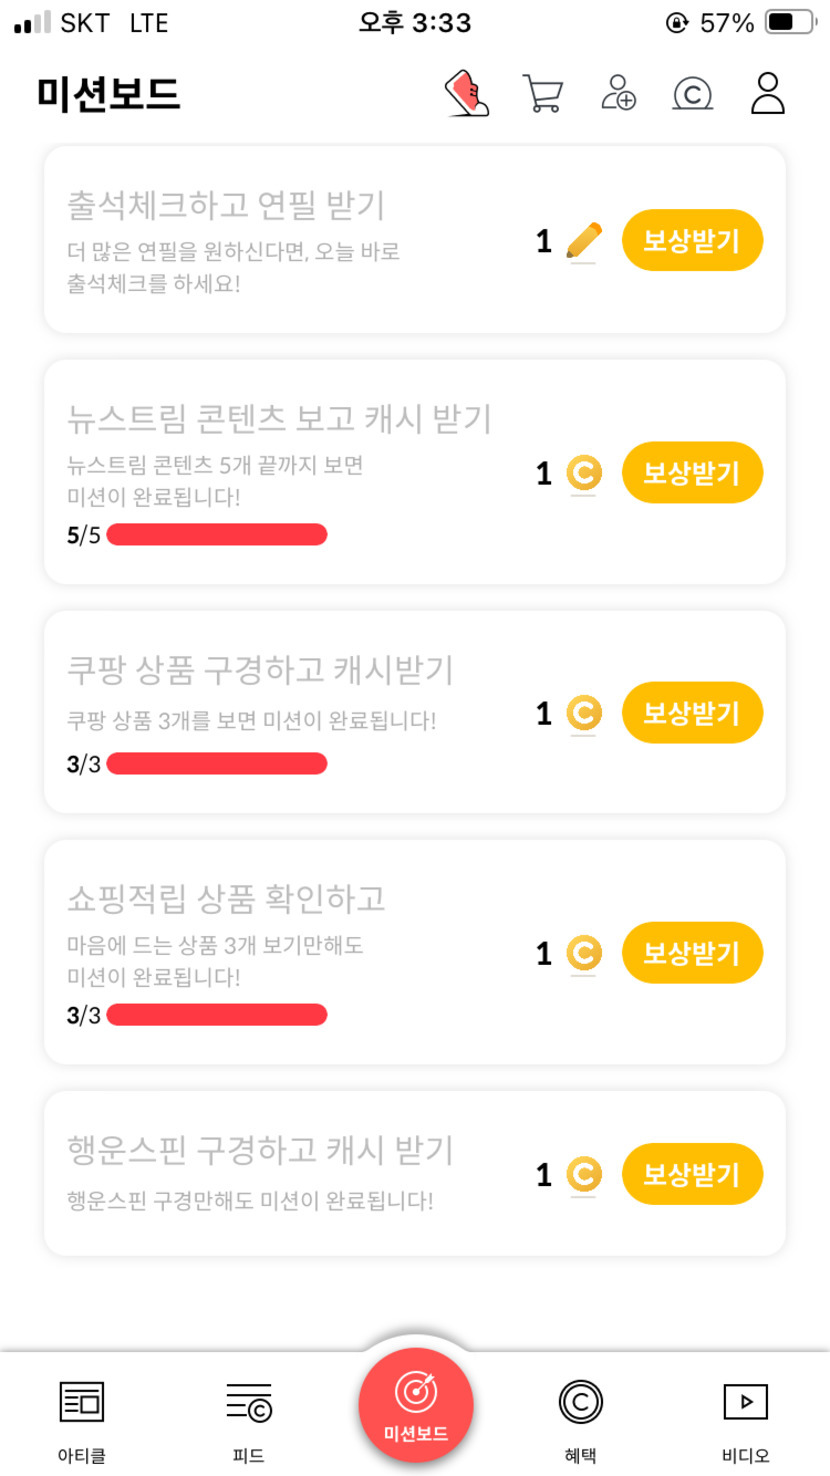The width and height of the screenshot is (830, 1476).
Task: Tap the add friend icon
Action: pyautogui.click(x=618, y=93)
